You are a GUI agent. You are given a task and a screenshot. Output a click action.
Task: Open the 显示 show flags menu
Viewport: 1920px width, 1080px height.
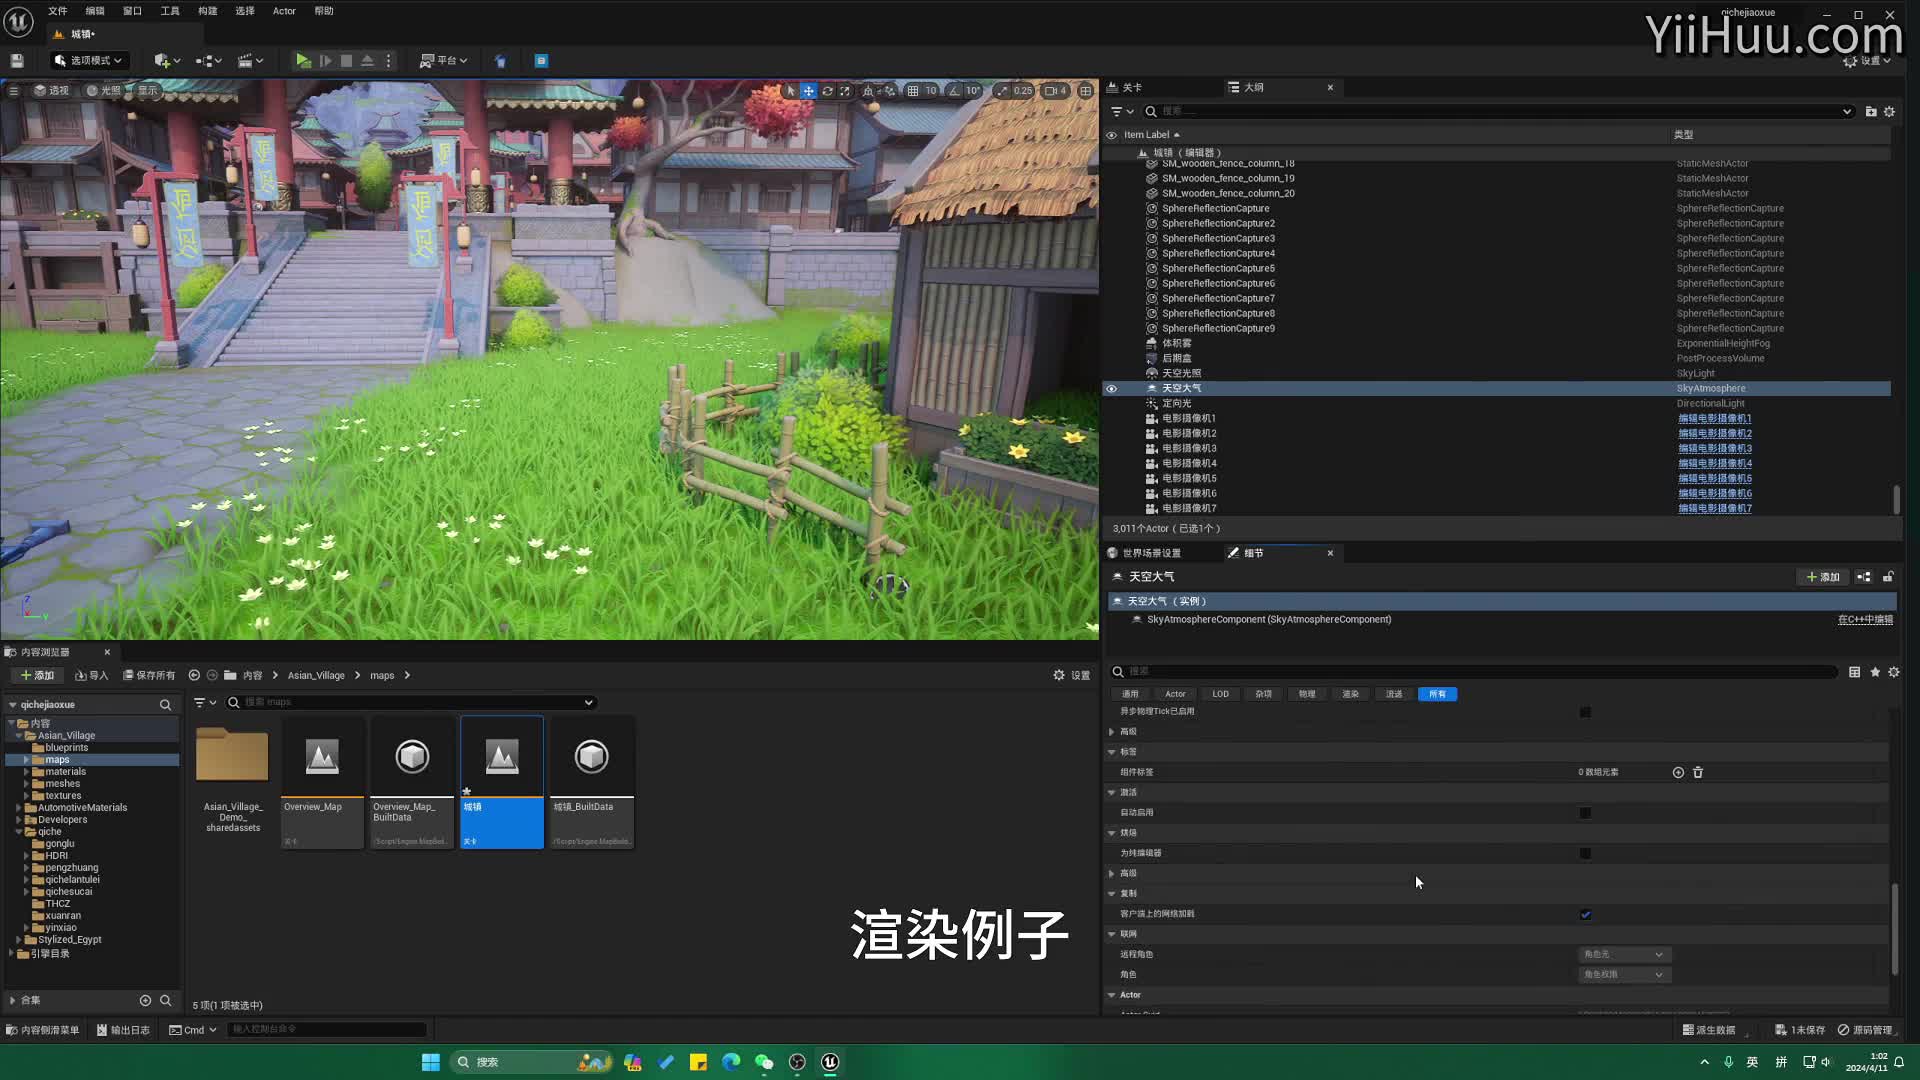coord(147,91)
